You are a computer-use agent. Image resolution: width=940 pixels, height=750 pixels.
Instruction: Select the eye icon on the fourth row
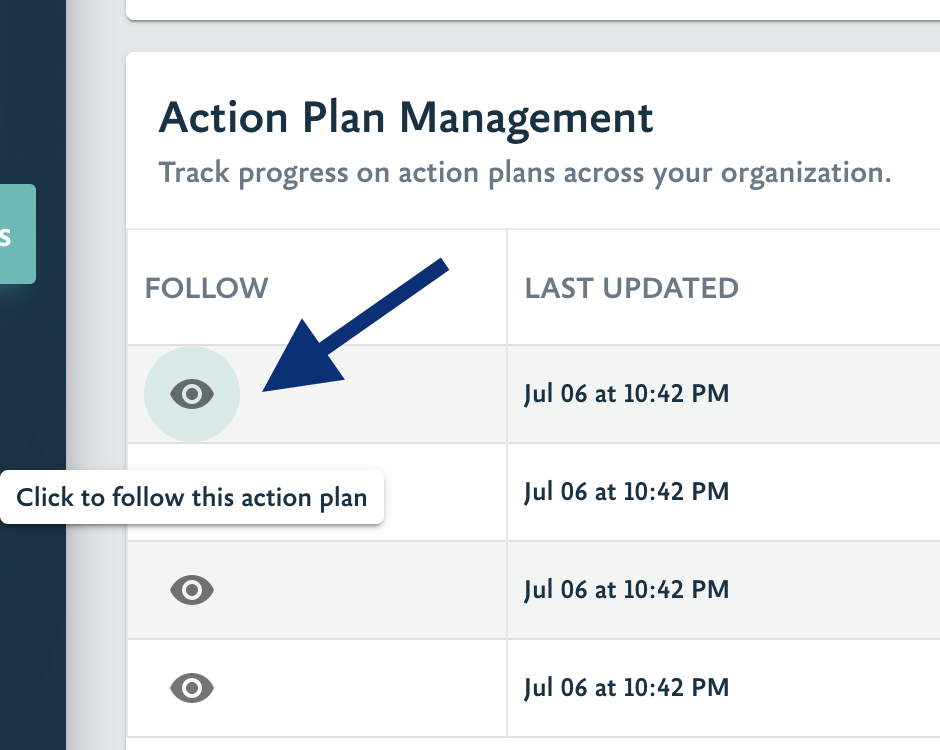click(191, 688)
